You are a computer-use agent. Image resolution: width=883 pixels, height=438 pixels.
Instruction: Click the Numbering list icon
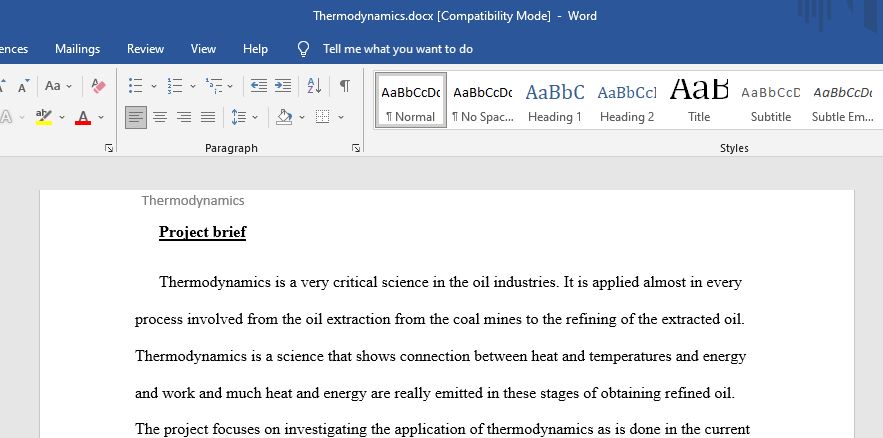(175, 86)
